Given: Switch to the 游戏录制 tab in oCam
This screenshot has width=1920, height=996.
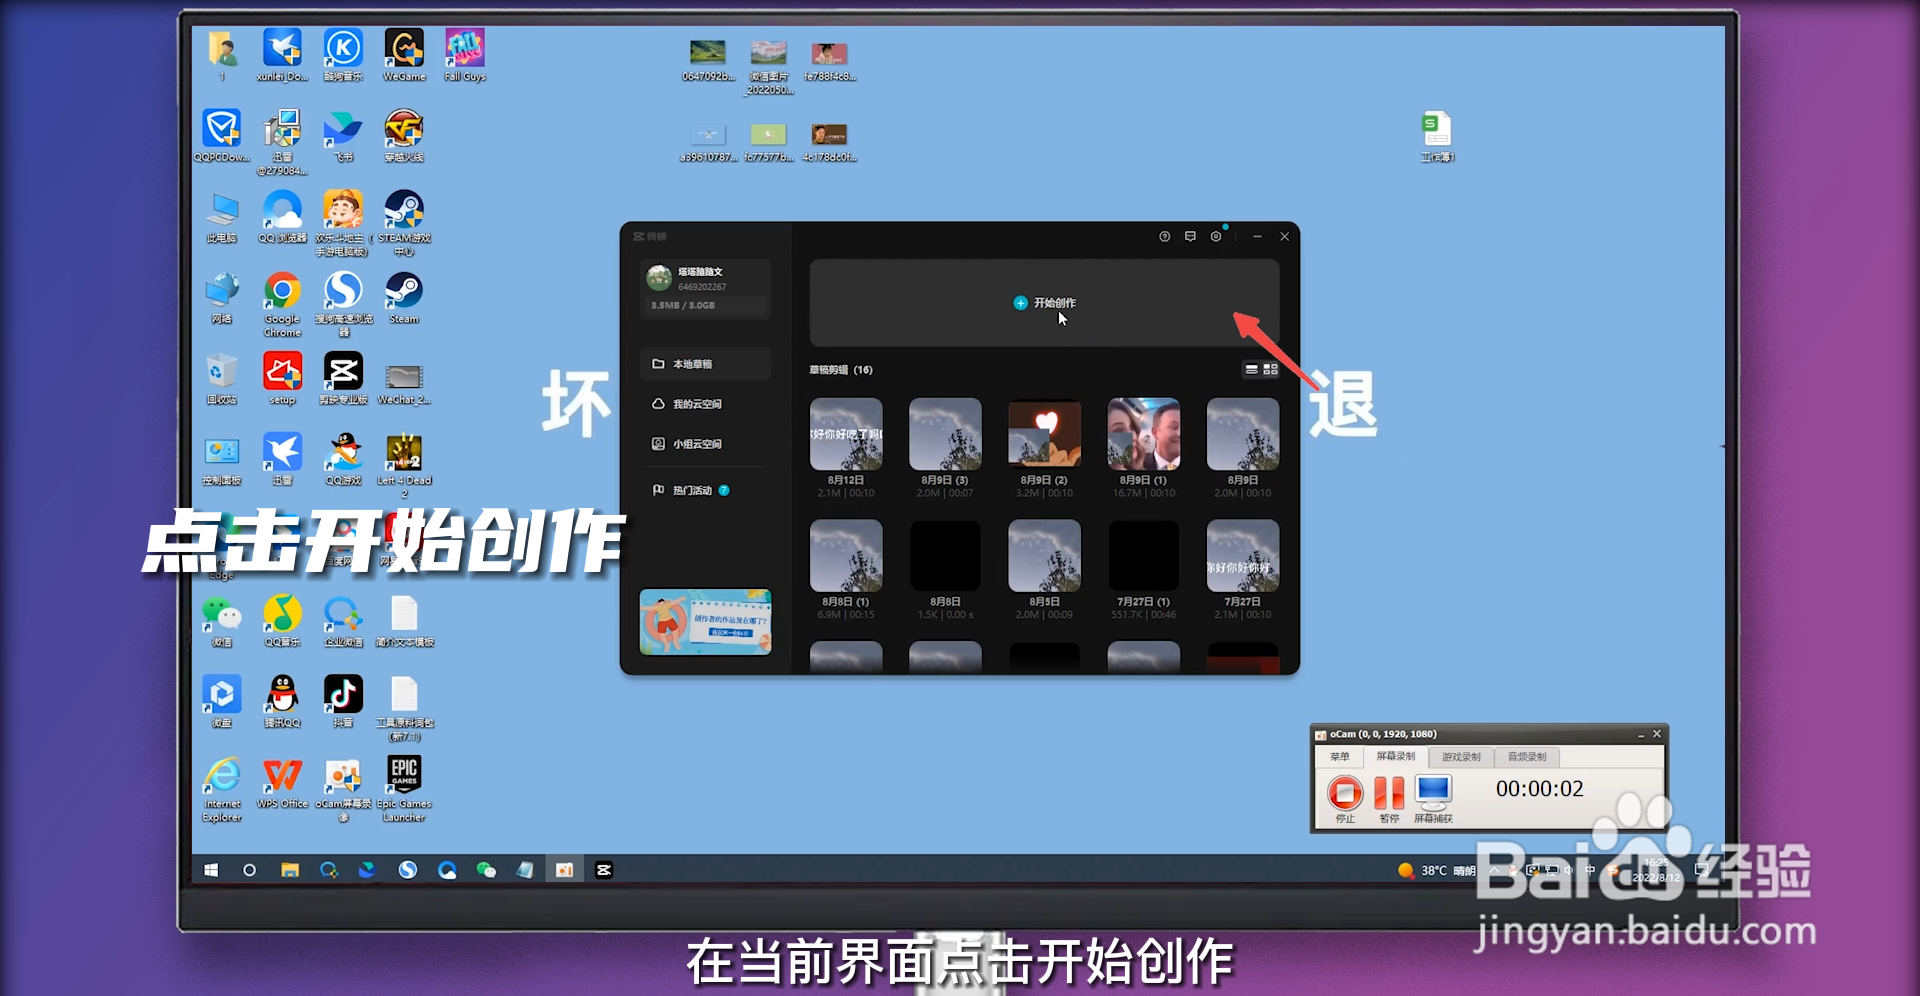Looking at the screenshot, I should coord(1461,757).
